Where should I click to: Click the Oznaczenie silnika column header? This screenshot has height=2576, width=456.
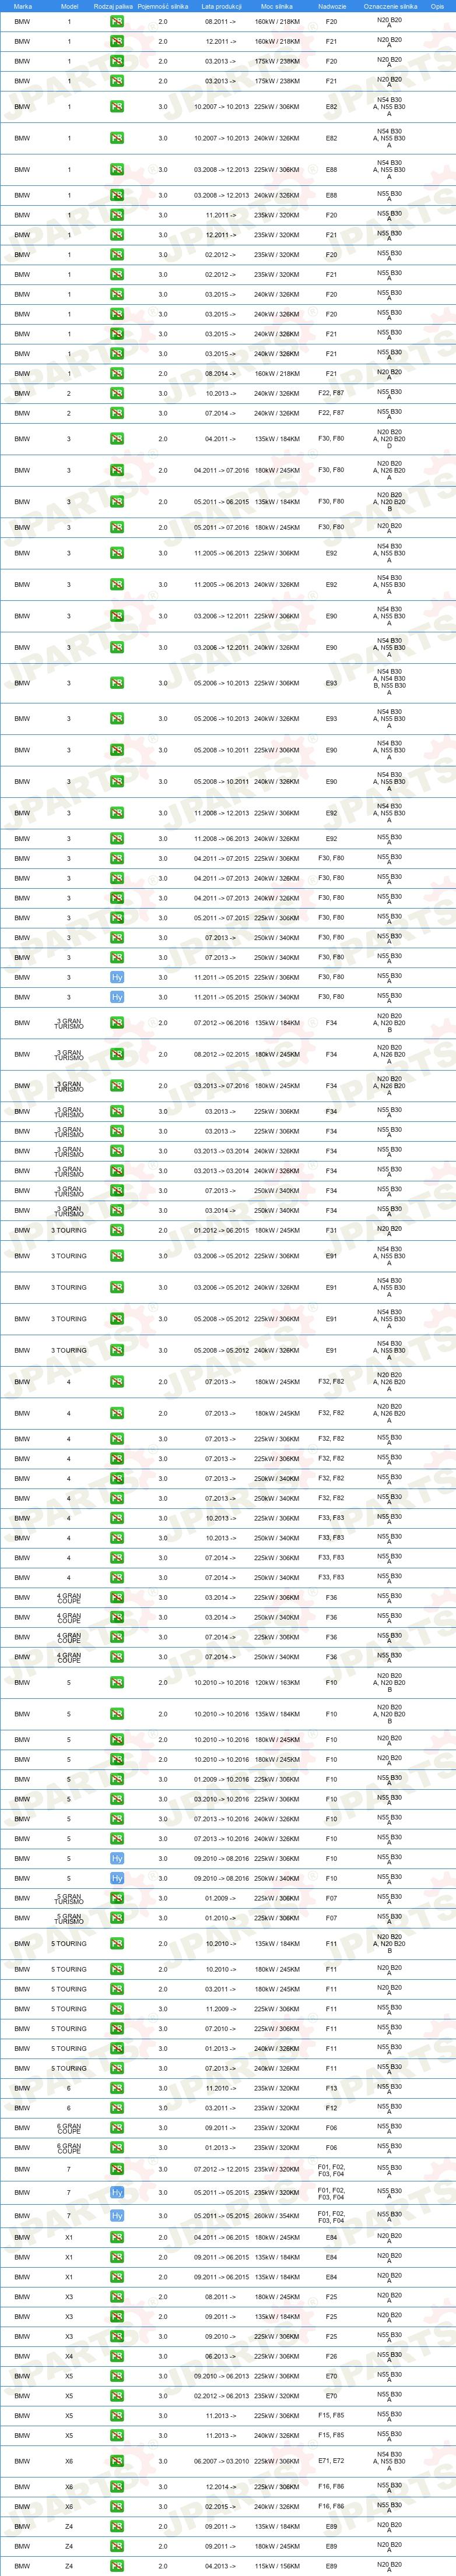[x=390, y=6]
